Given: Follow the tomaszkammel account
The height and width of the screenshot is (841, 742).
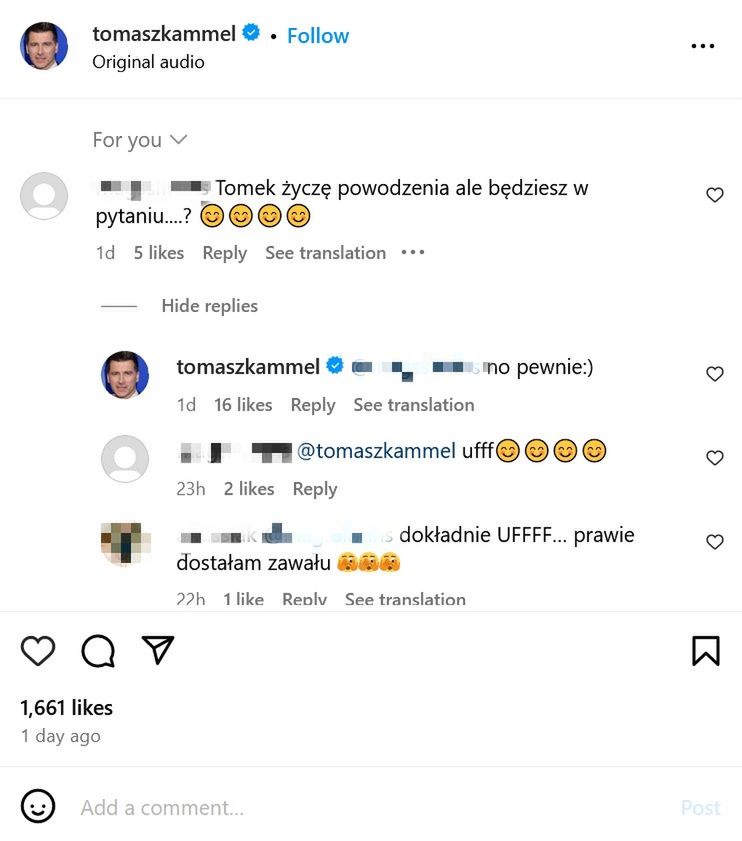Looking at the screenshot, I should tap(318, 35).
